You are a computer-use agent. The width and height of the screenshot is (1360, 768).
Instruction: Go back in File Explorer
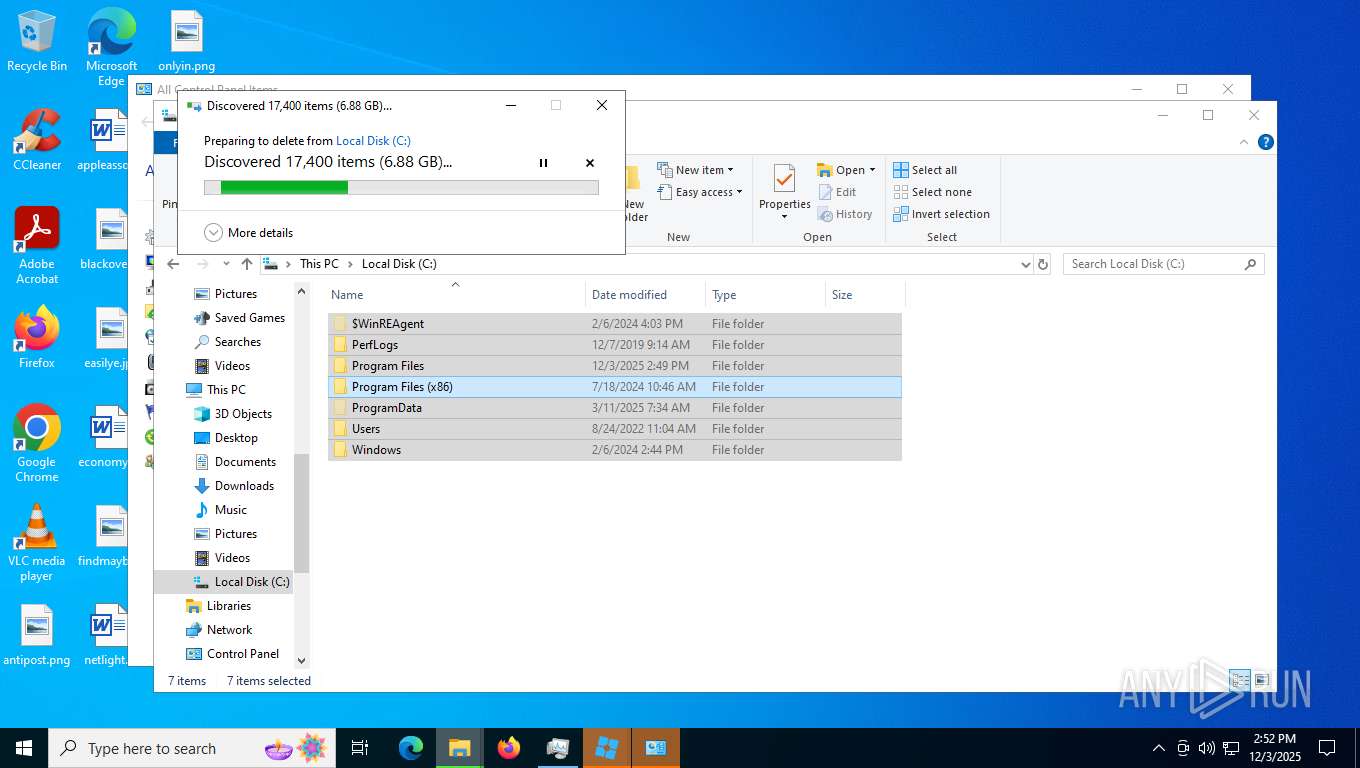[173, 264]
